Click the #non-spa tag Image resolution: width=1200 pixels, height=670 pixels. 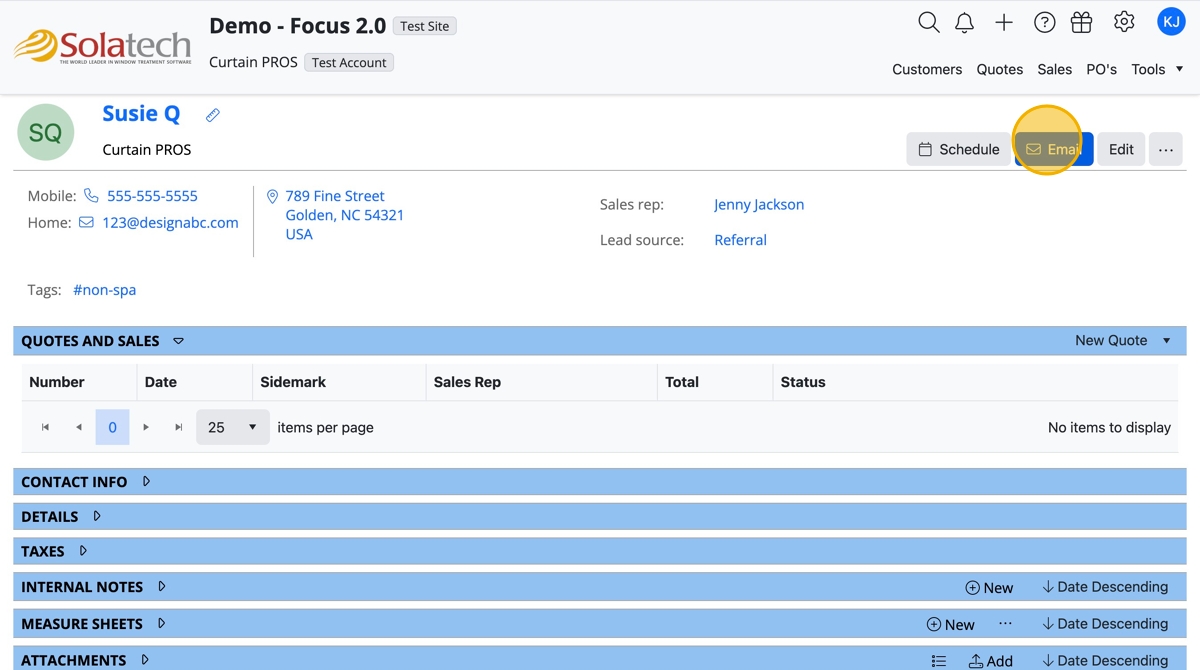(104, 290)
